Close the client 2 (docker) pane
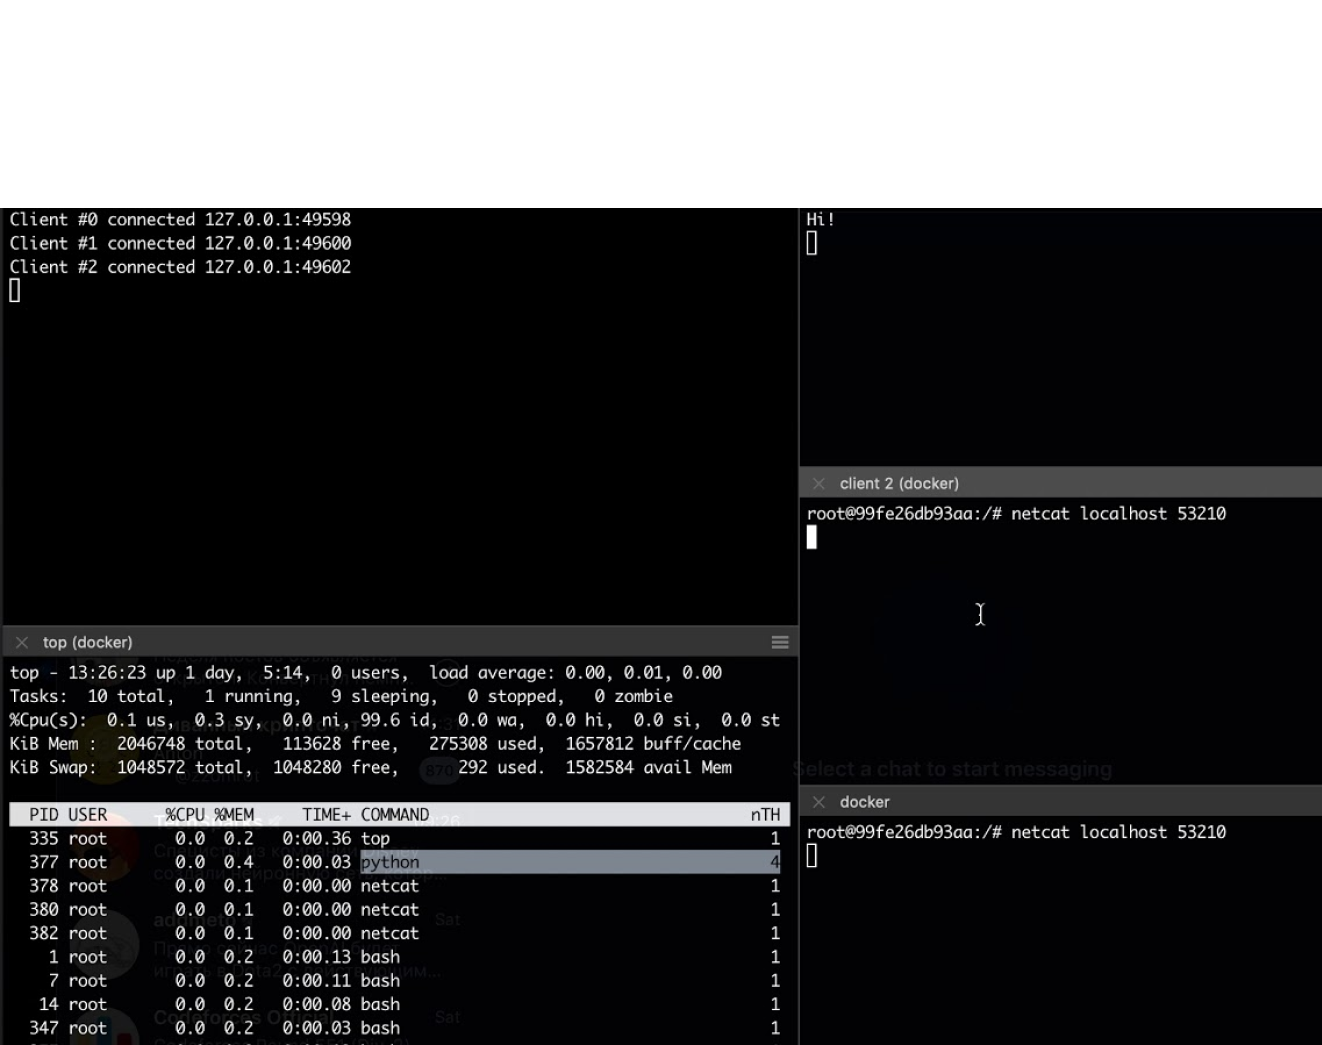The height and width of the screenshot is (1045, 1322). pos(819,483)
